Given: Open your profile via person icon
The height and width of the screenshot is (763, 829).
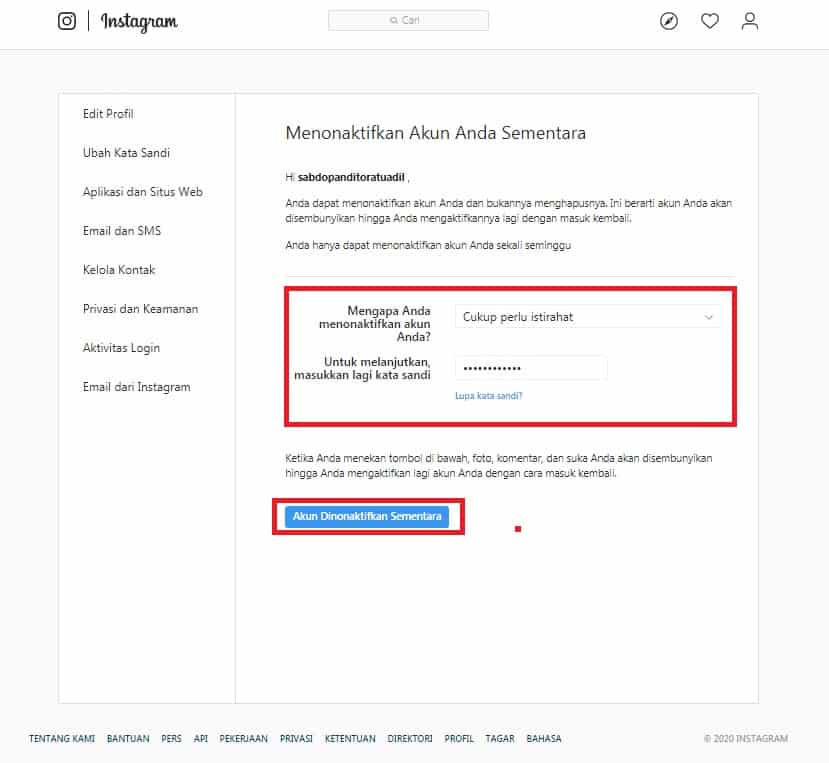Looking at the screenshot, I should click(749, 21).
